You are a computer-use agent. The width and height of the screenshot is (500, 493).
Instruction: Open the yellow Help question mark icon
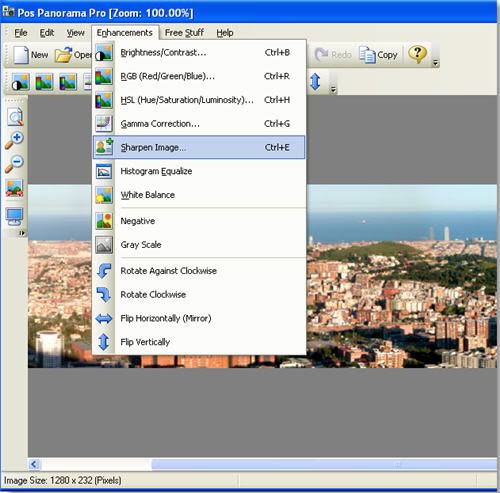coord(417,54)
